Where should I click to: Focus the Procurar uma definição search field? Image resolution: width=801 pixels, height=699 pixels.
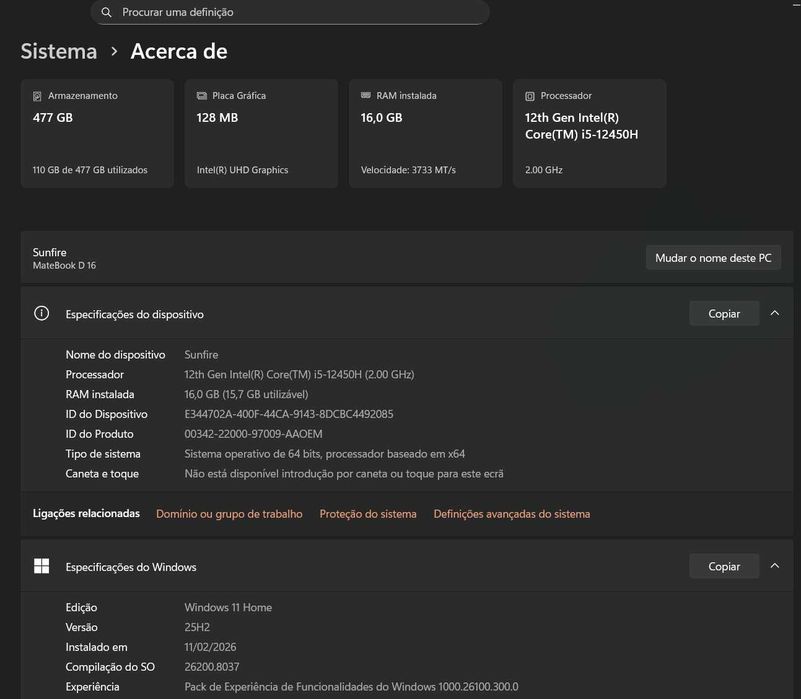click(x=290, y=12)
